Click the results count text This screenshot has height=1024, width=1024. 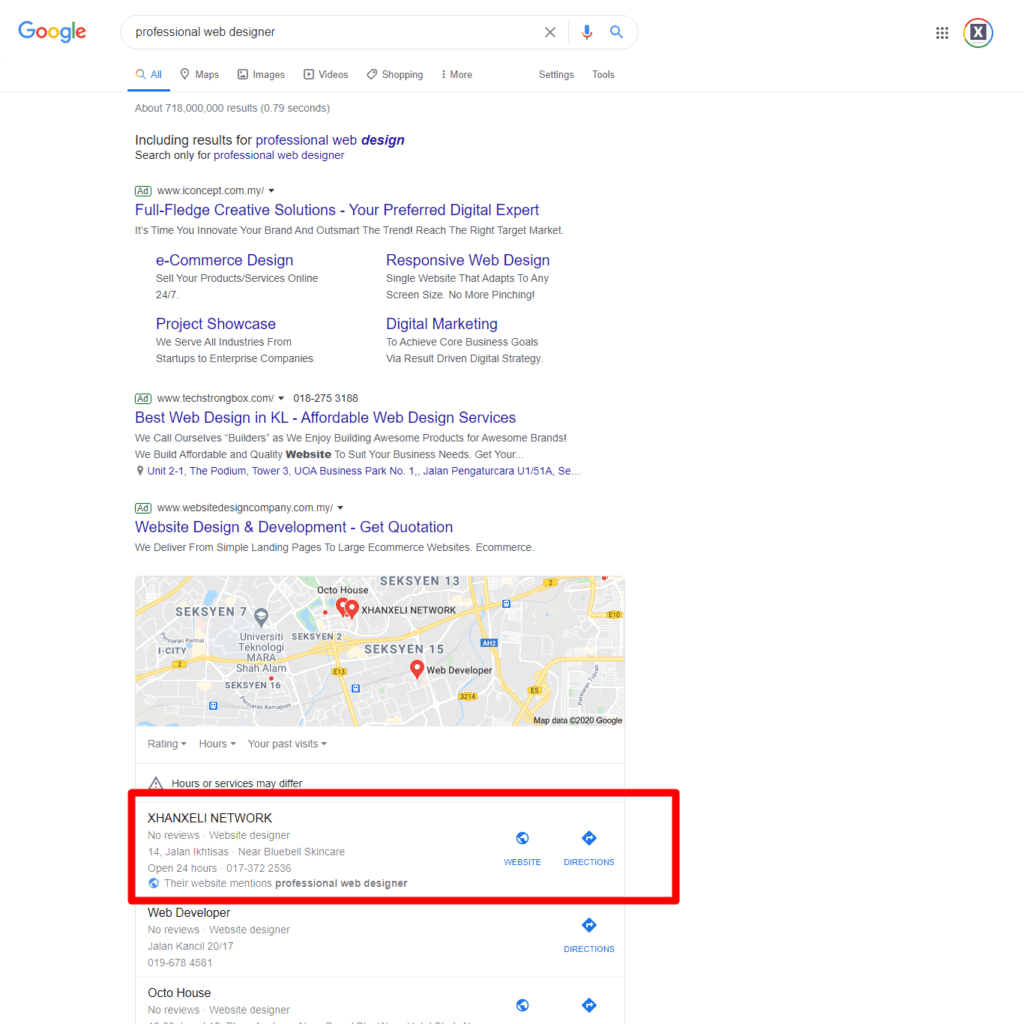[x=232, y=108]
